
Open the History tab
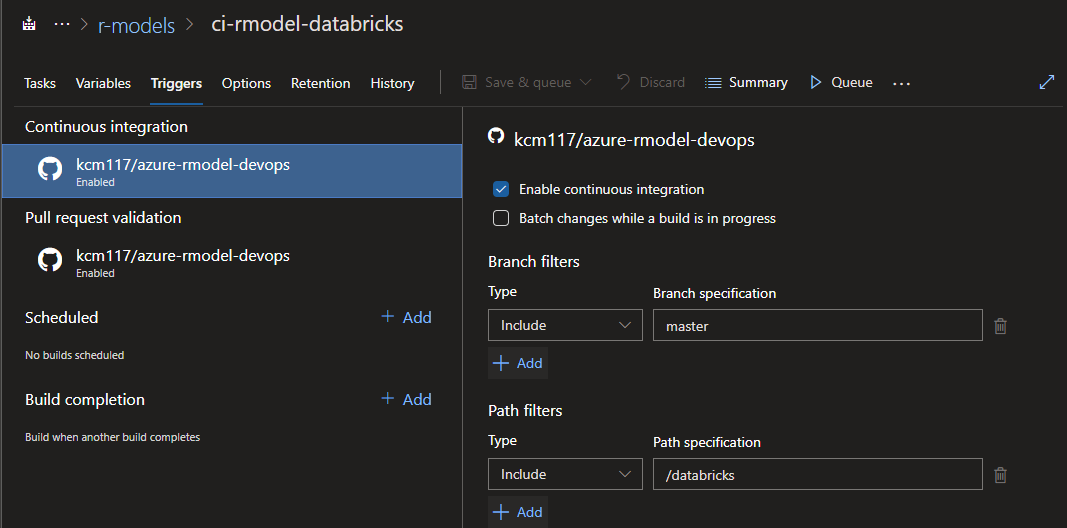392,83
